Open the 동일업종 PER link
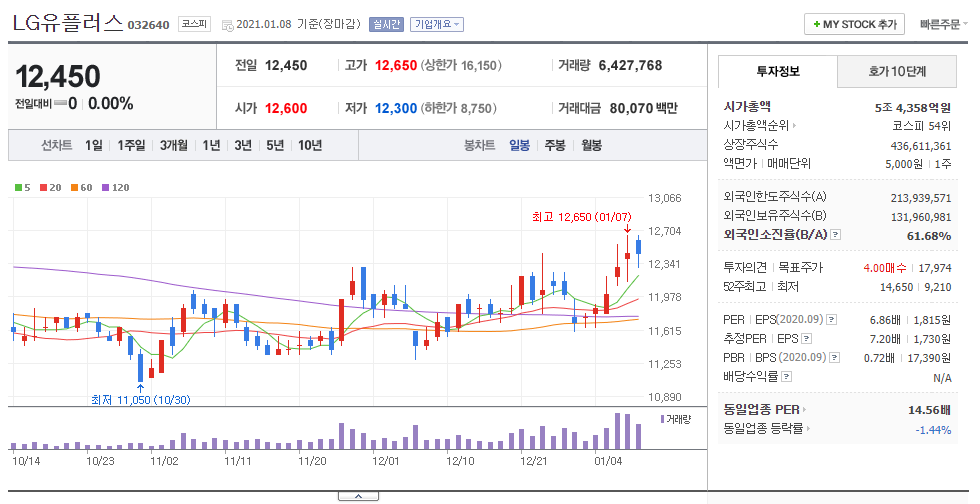Viewport: 980px width, 504px height. [x=765, y=410]
